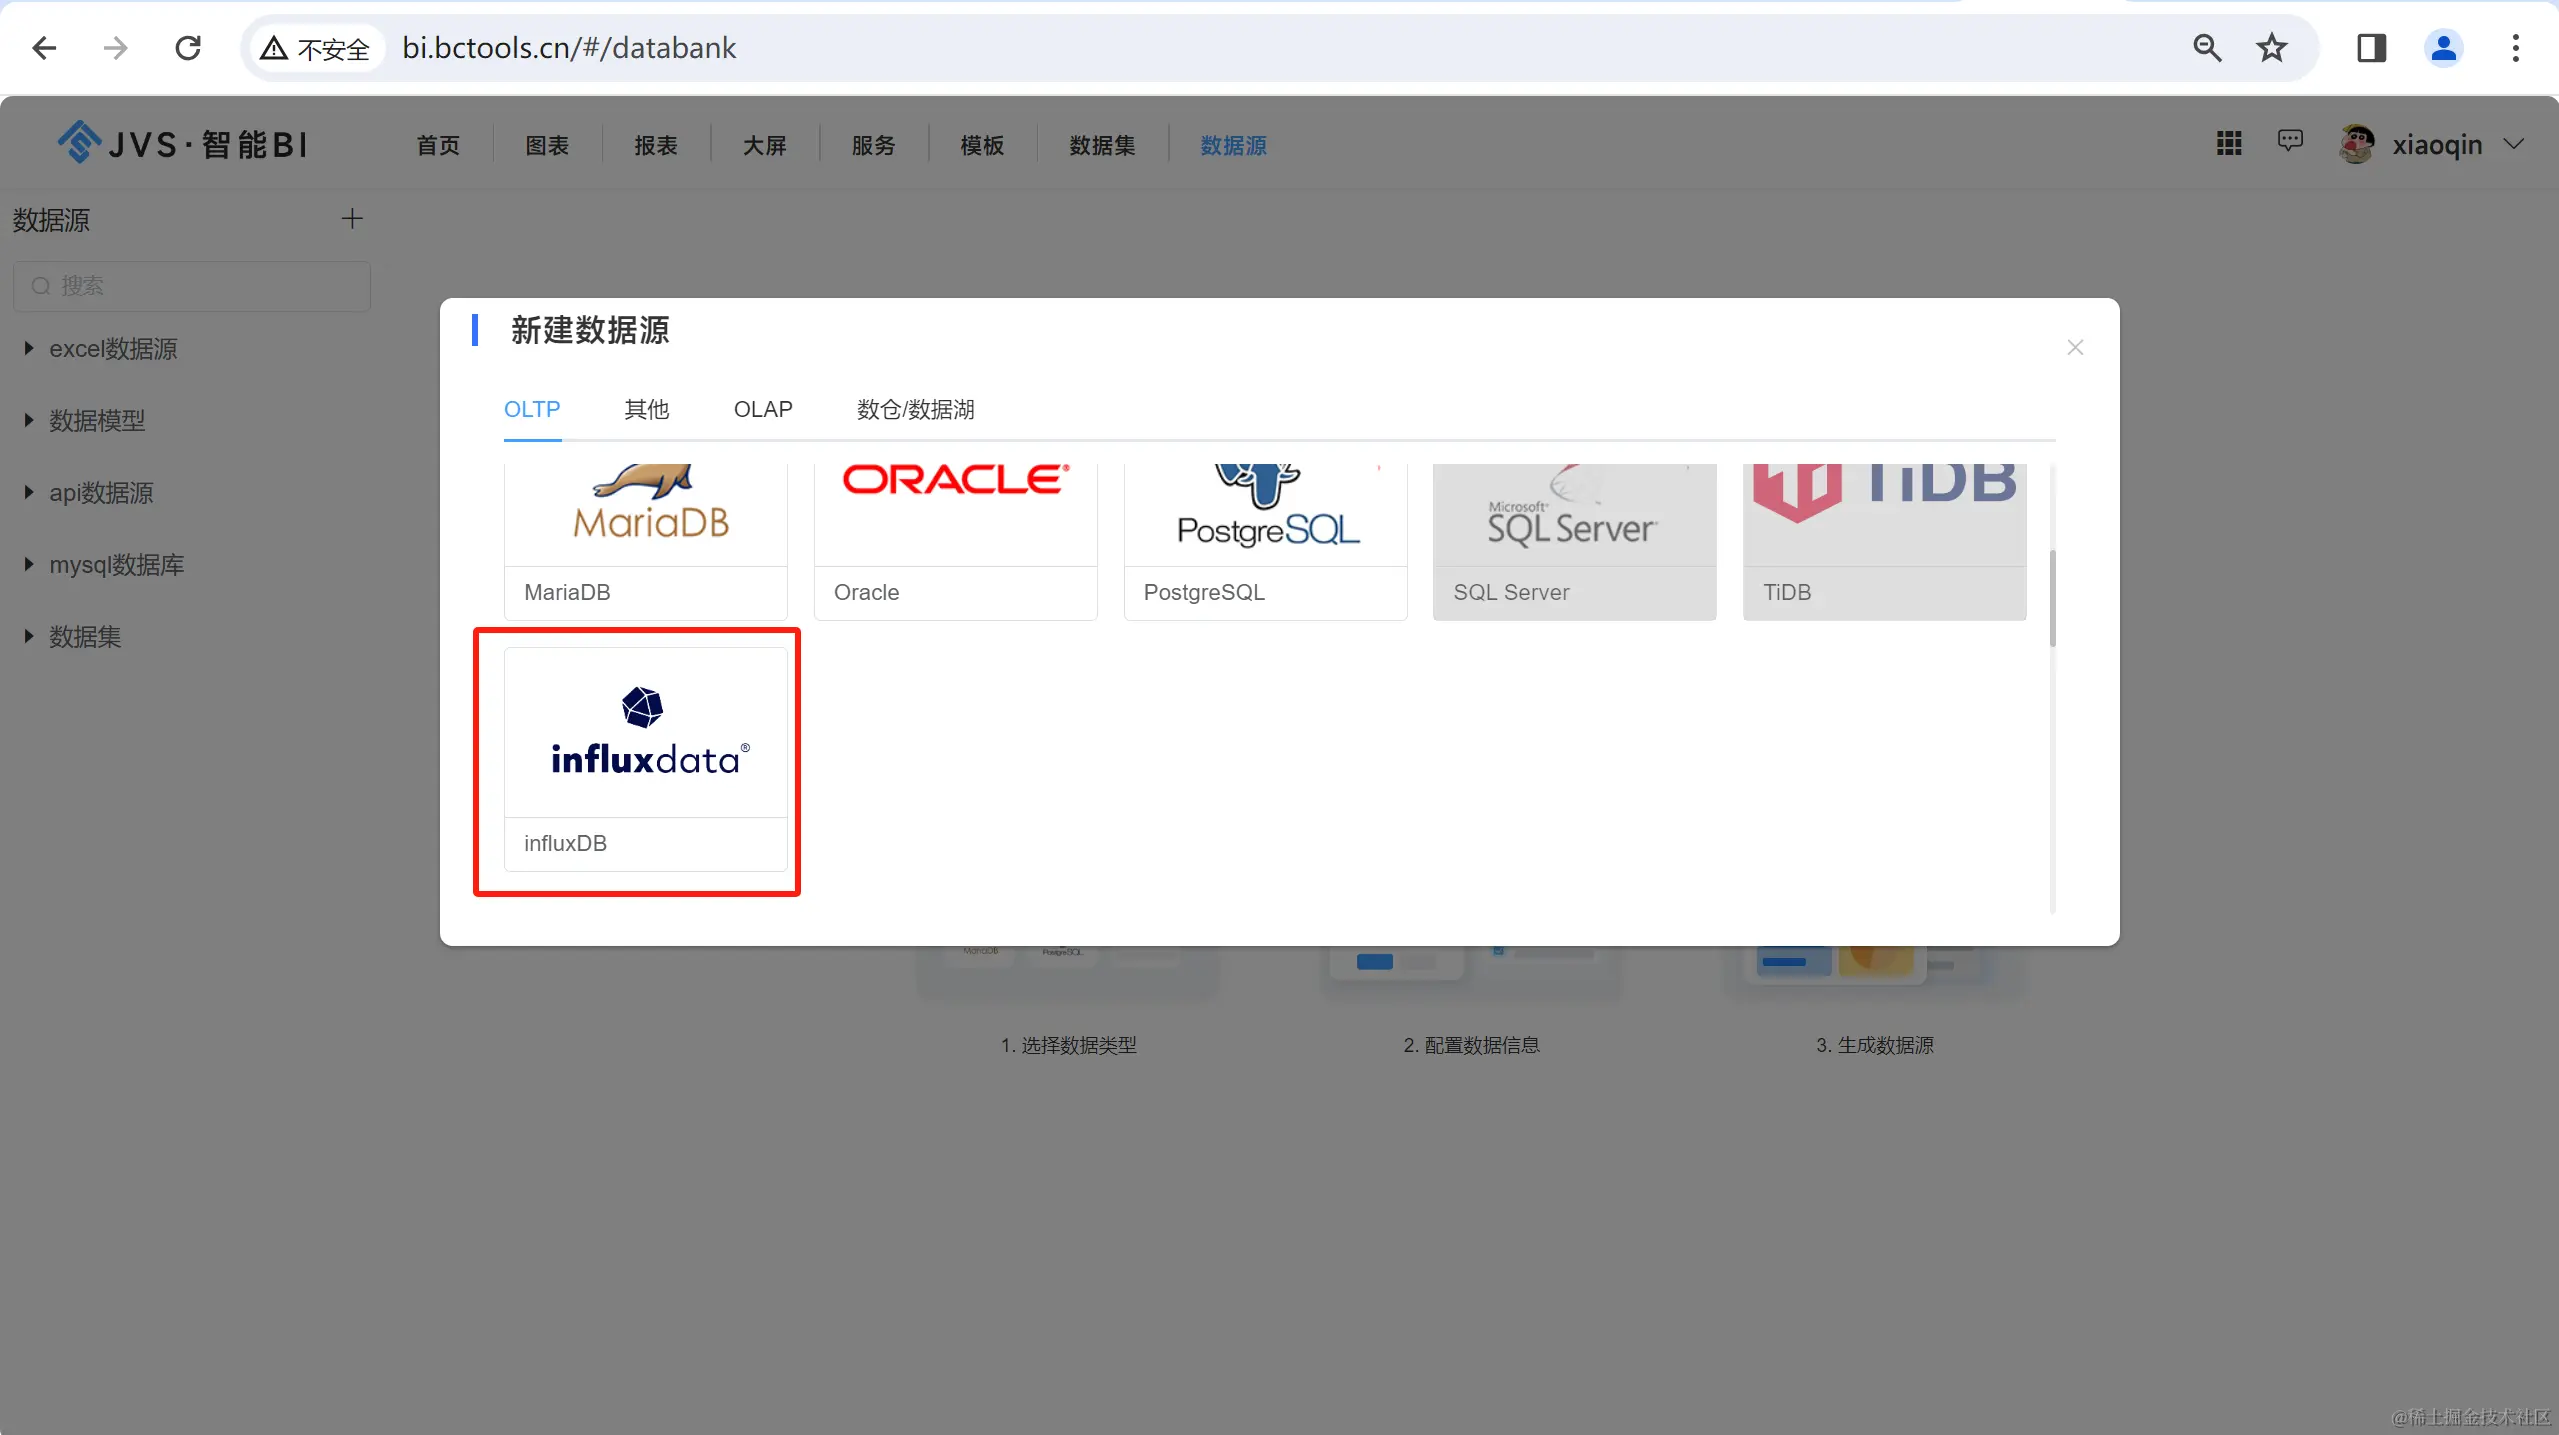Switch to the 数仓/数据湖 tab
This screenshot has height=1435, width=2559.
(915, 409)
